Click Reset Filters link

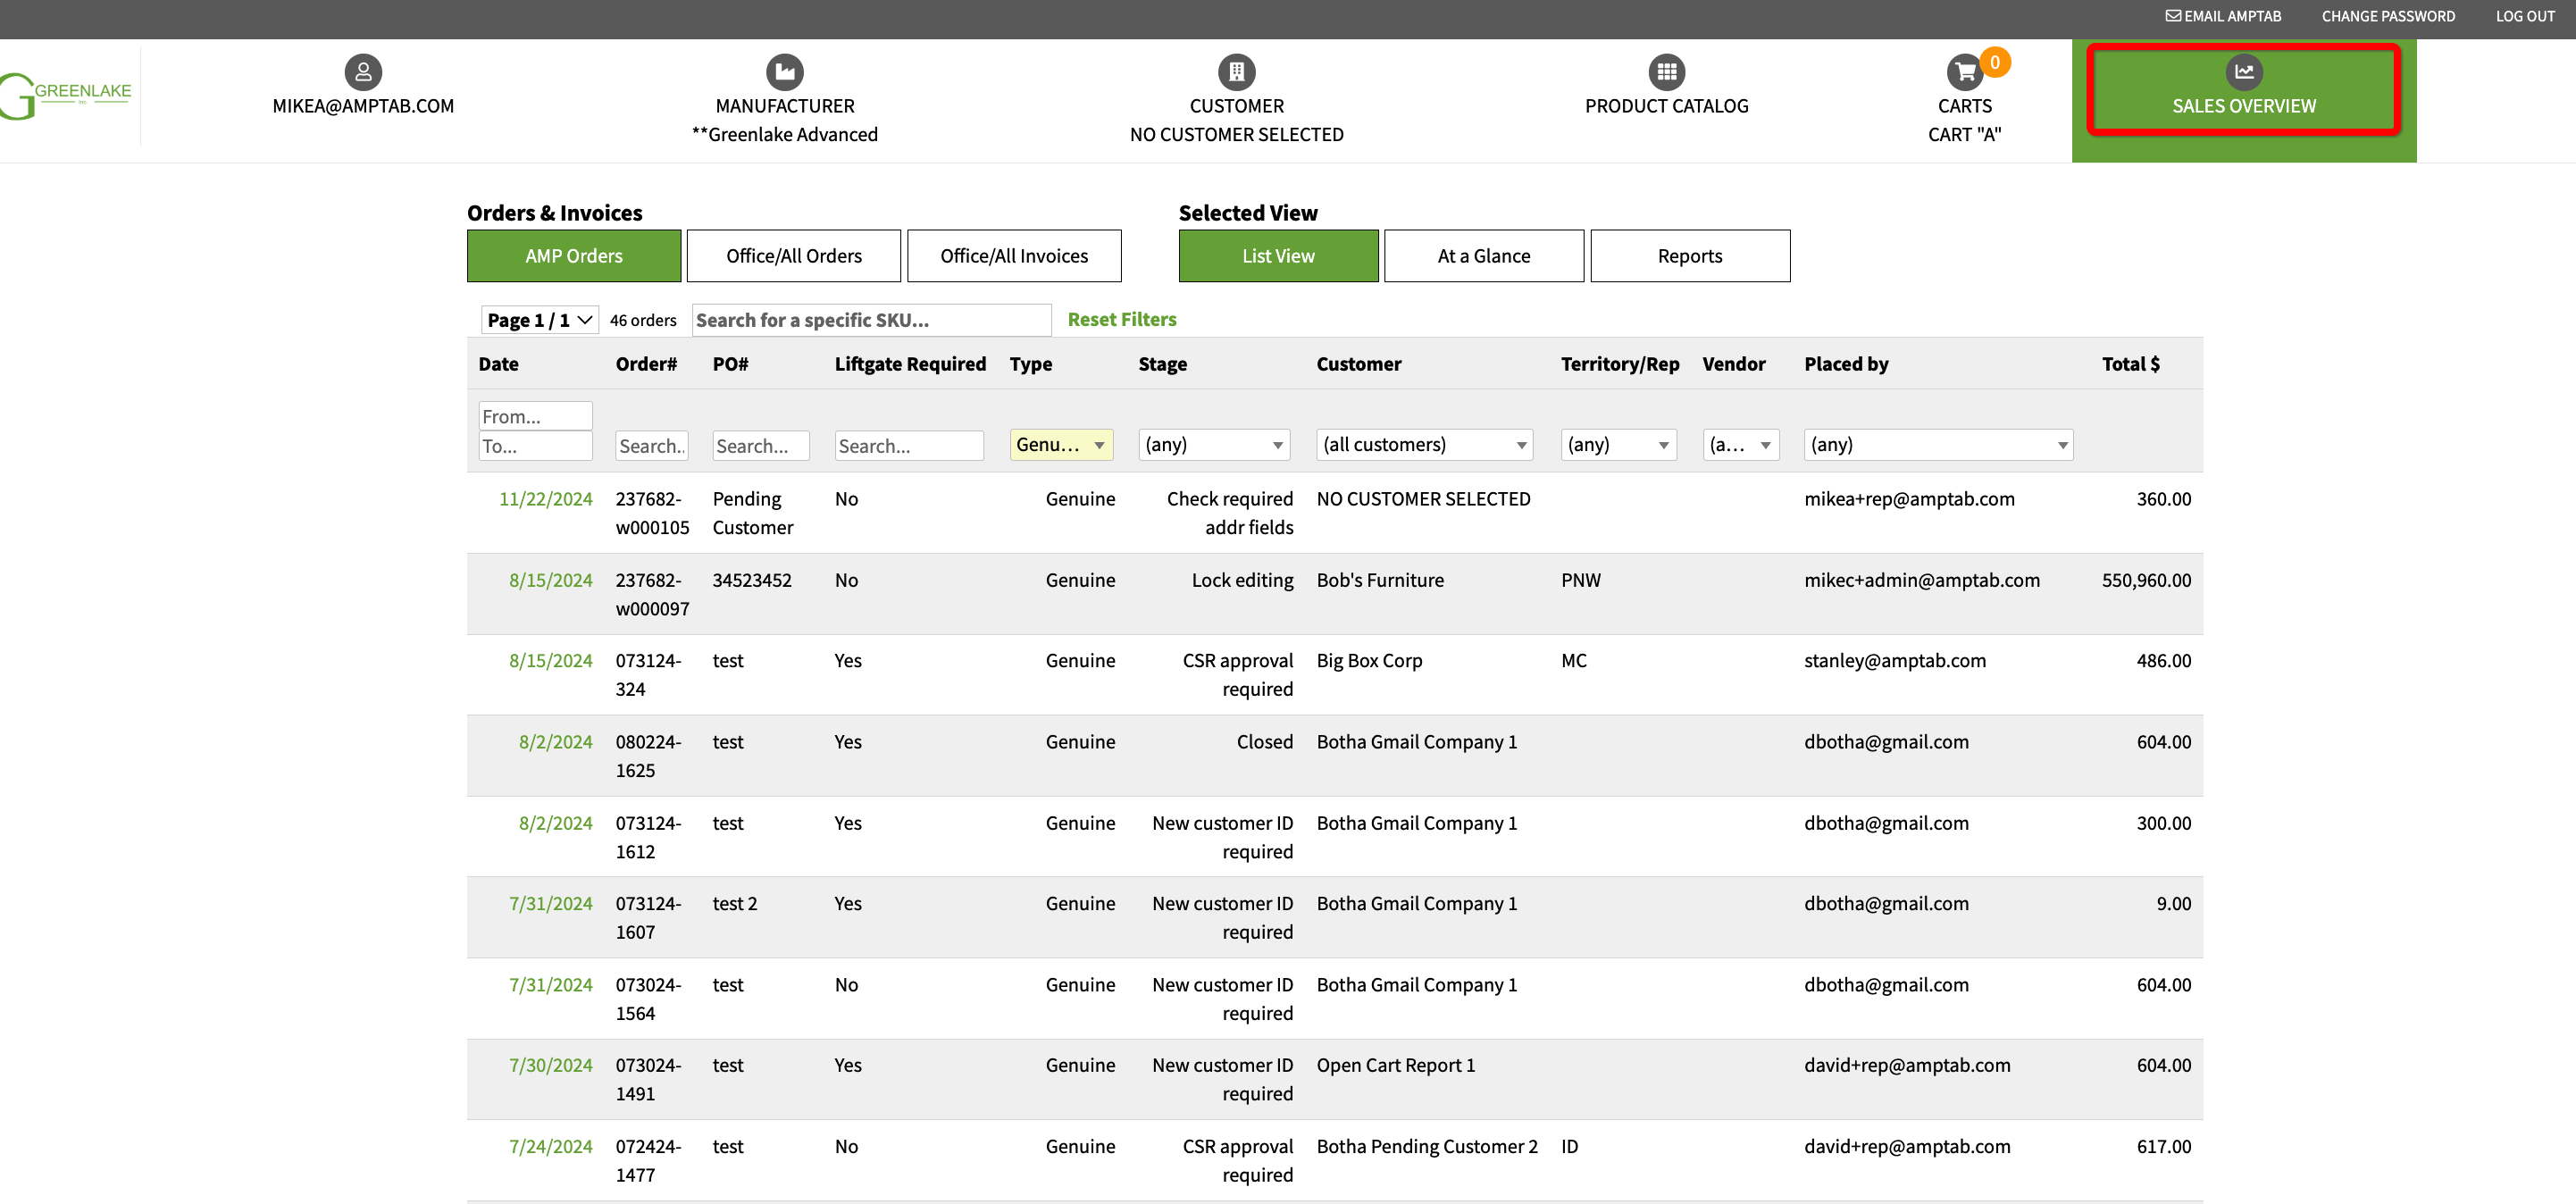tap(1121, 320)
